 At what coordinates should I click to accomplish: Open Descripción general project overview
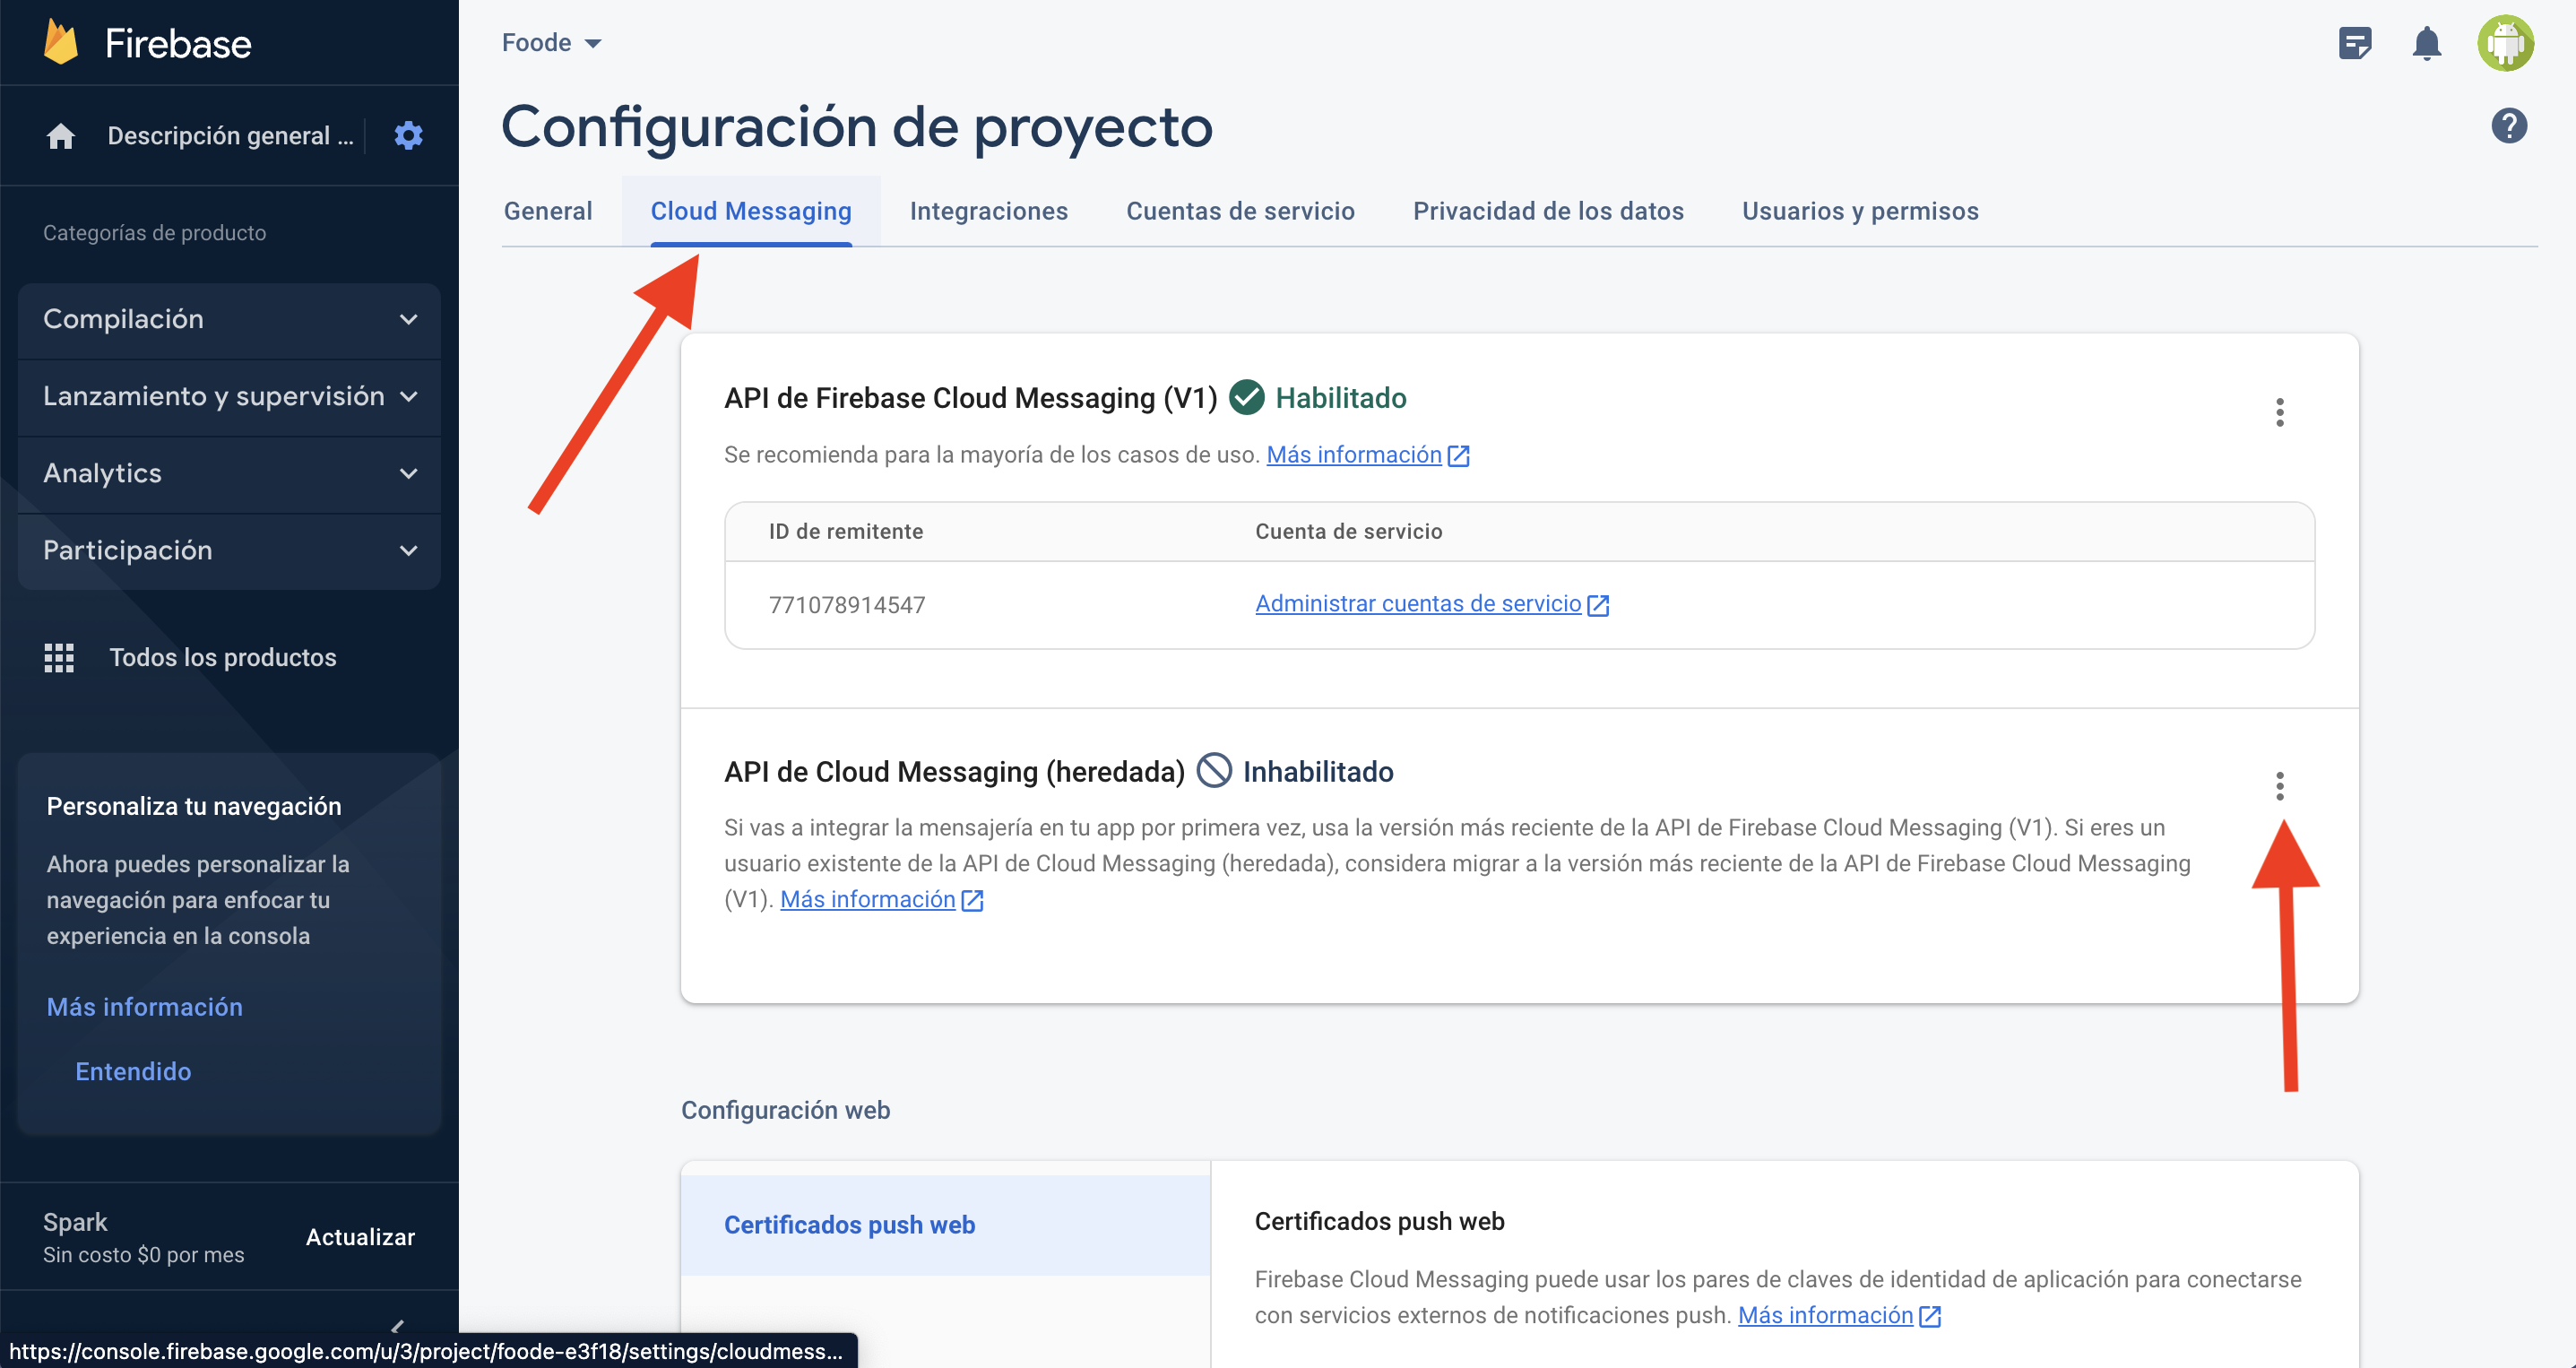click(x=230, y=136)
